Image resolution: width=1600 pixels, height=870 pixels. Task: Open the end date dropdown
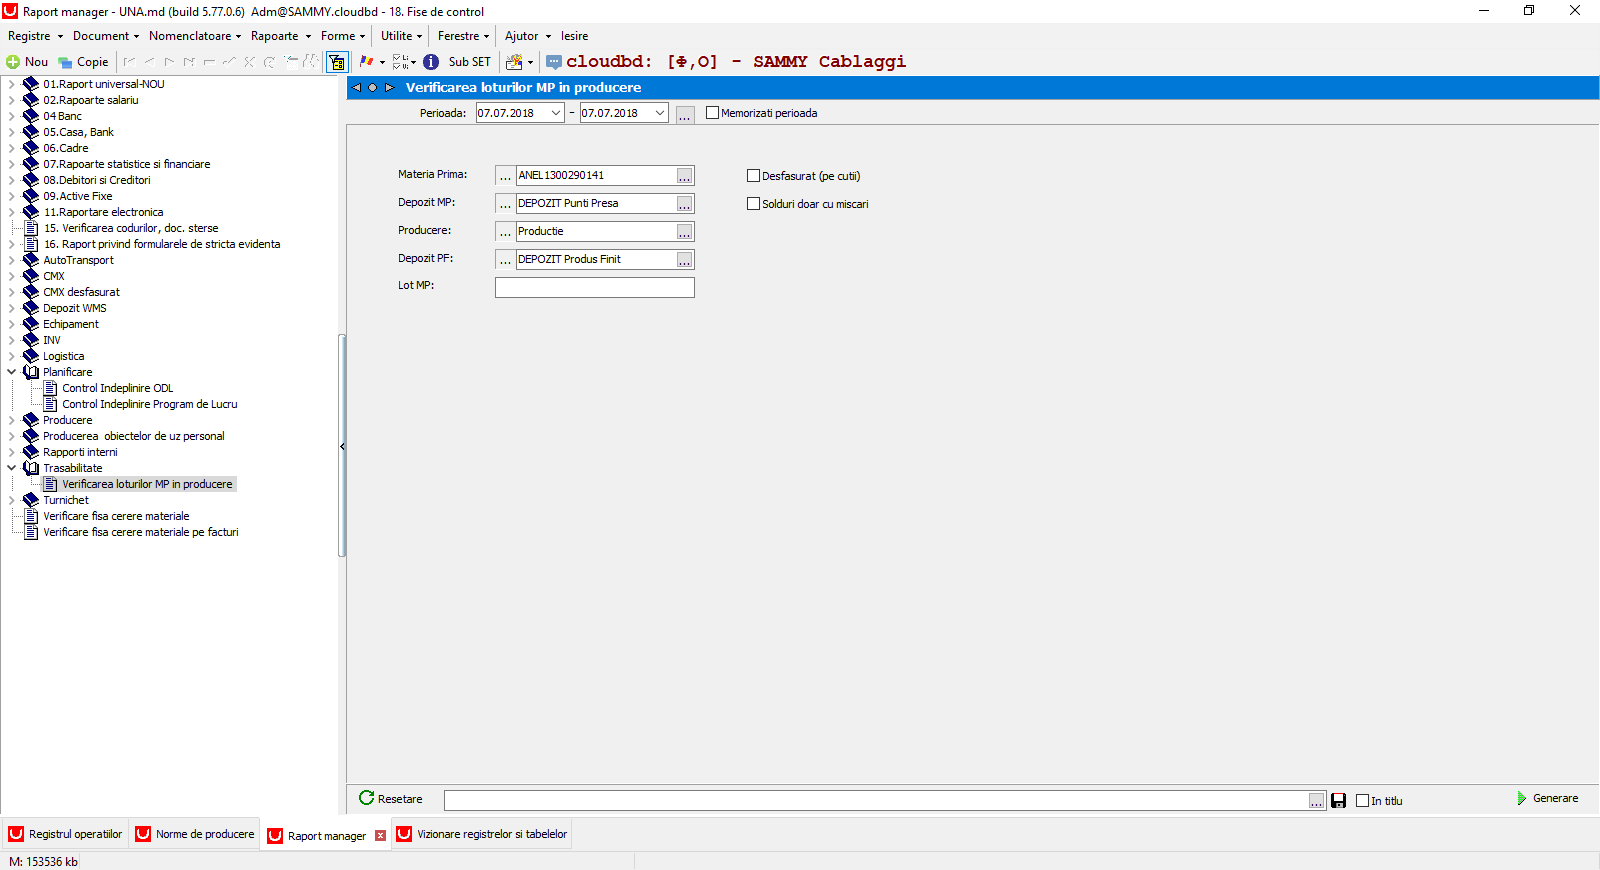(x=660, y=113)
